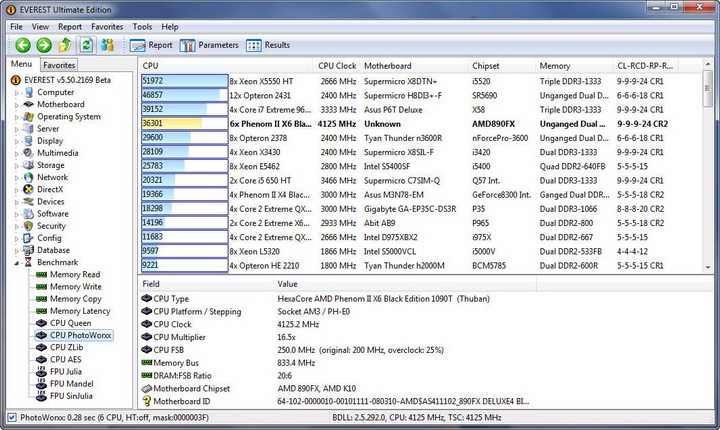Sort by the CPU Clock column header
The image size is (720, 430).
[337, 66]
